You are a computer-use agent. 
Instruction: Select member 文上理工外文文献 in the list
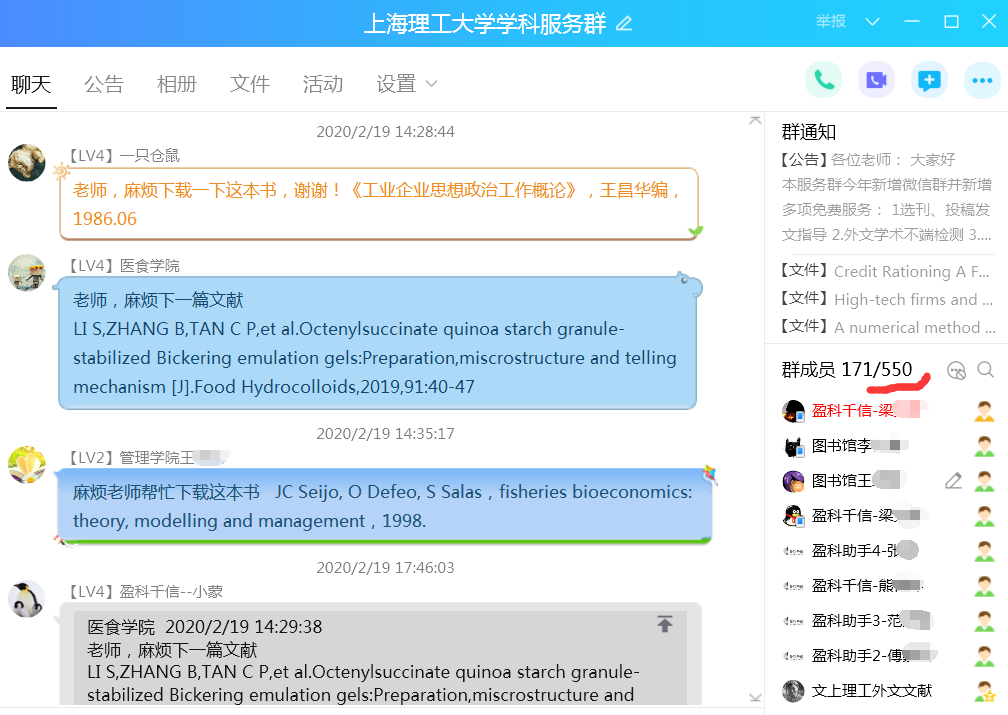point(871,690)
